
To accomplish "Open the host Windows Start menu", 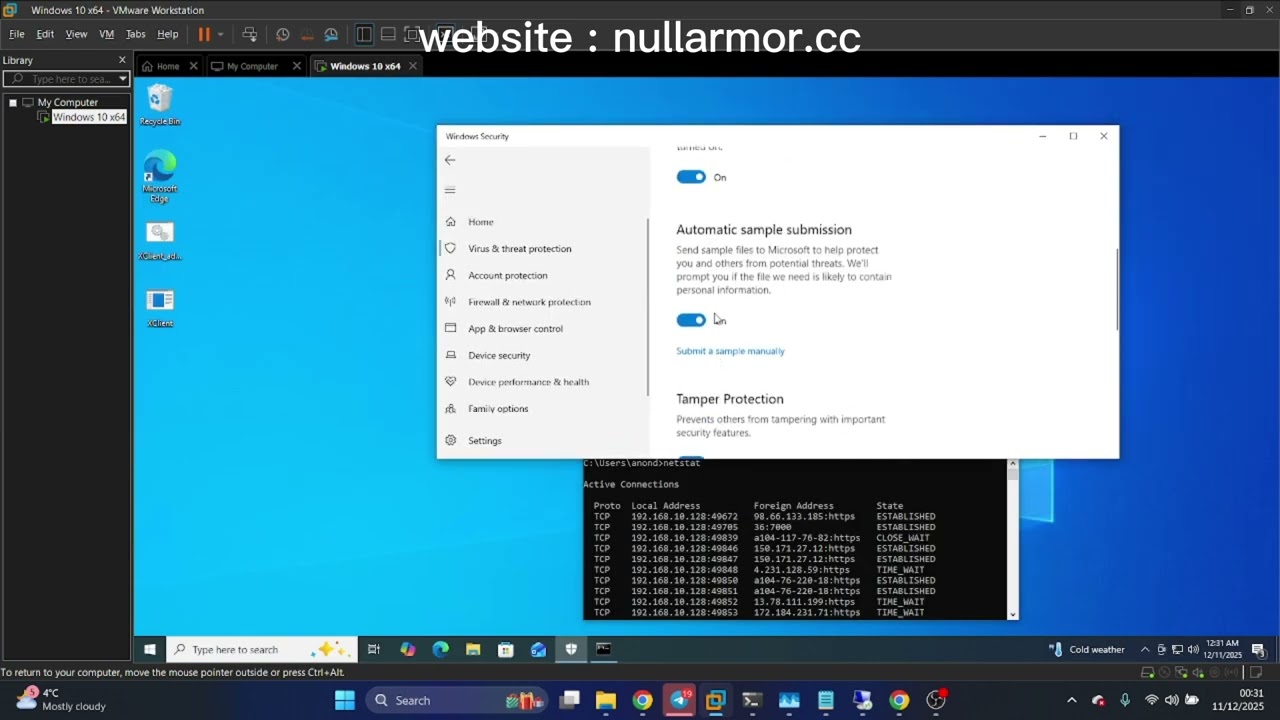I will (x=345, y=700).
